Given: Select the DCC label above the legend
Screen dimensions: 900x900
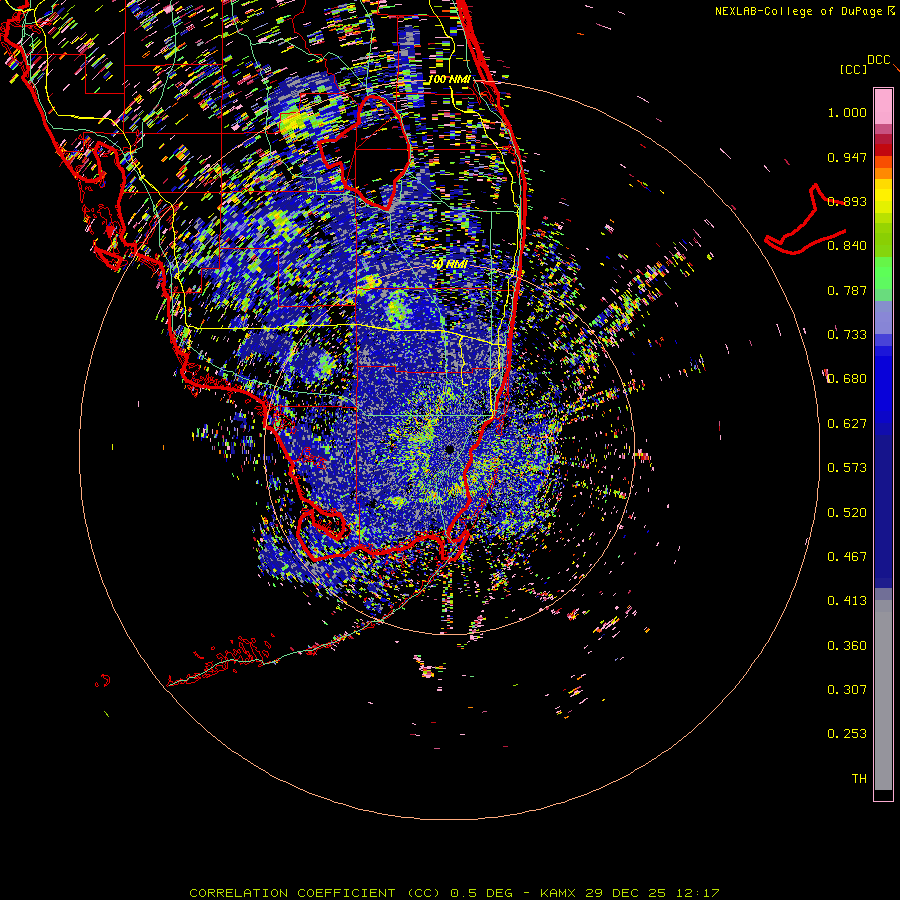Looking at the screenshot, I should (878, 60).
